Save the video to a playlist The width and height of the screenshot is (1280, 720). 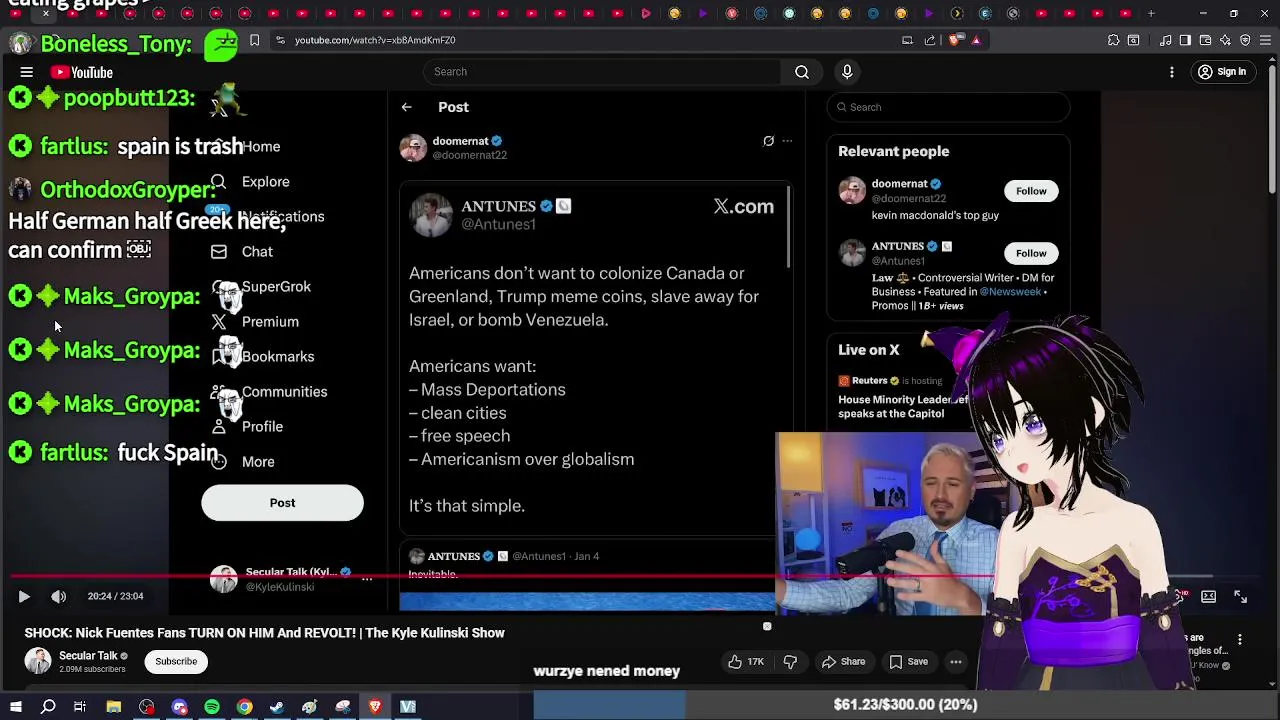[908, 661]
